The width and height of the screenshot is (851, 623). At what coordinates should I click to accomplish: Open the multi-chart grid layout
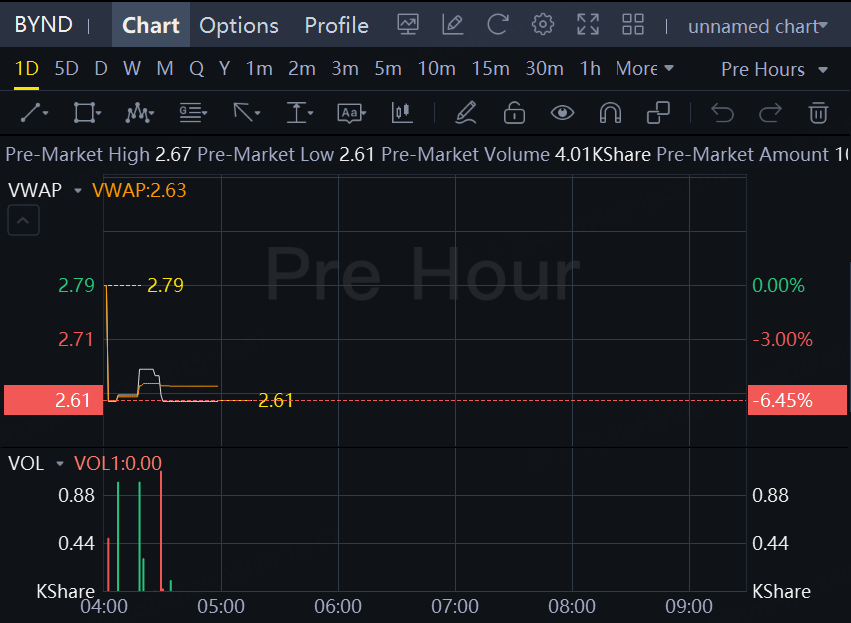(633, 24)
